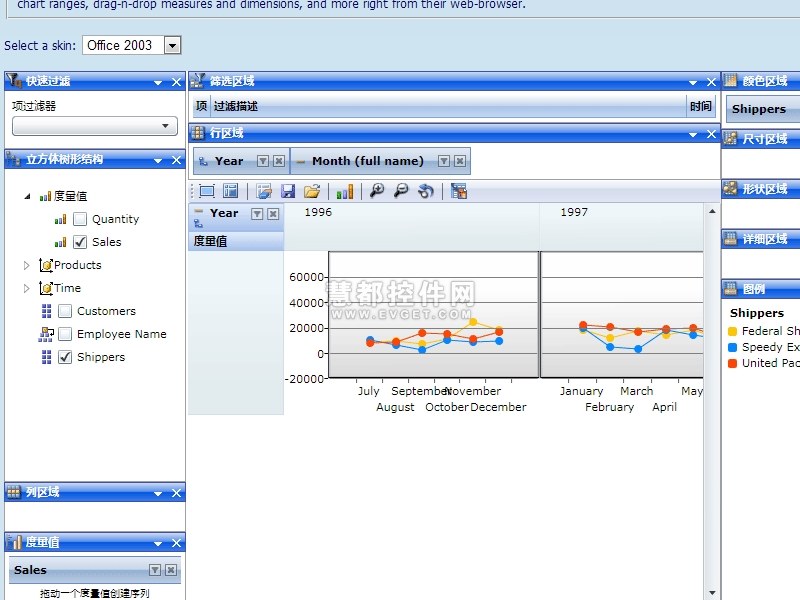800x600 pixels.
Task: Close the quick filter panel
Action: click(x=177, y=82)
